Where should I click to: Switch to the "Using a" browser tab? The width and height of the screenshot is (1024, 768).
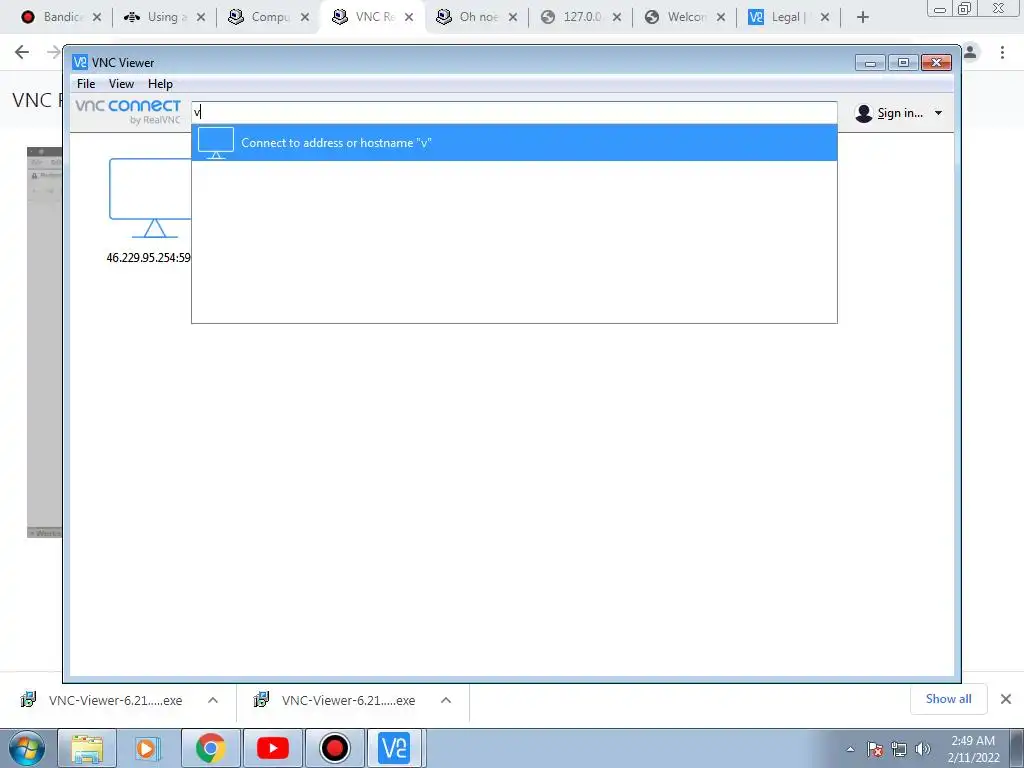[159, 17]
